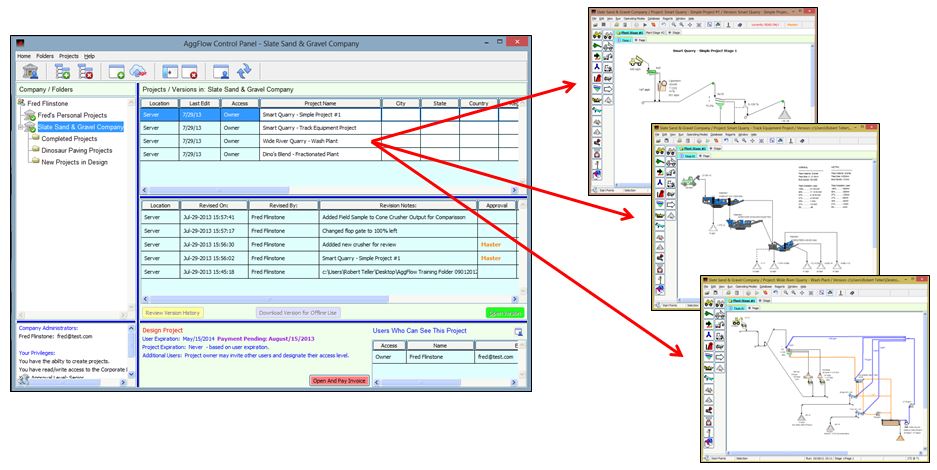Open the Folders menu
The height and width of the screenshot is (470, 937).
point(45,56)
